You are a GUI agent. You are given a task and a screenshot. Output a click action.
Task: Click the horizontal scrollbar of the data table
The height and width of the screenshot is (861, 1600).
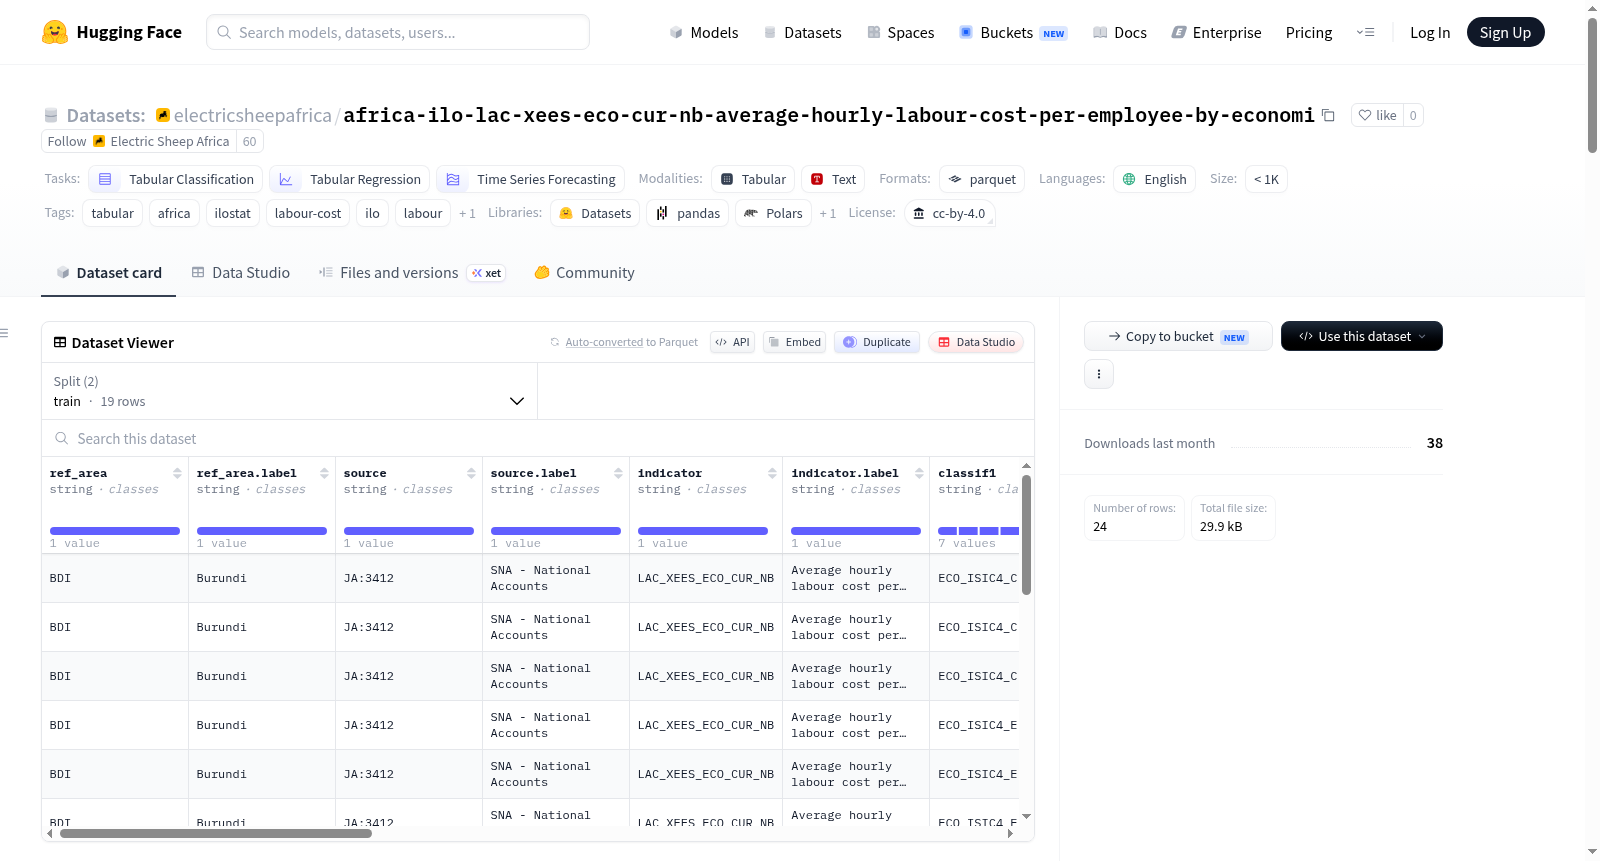point(215,833)
